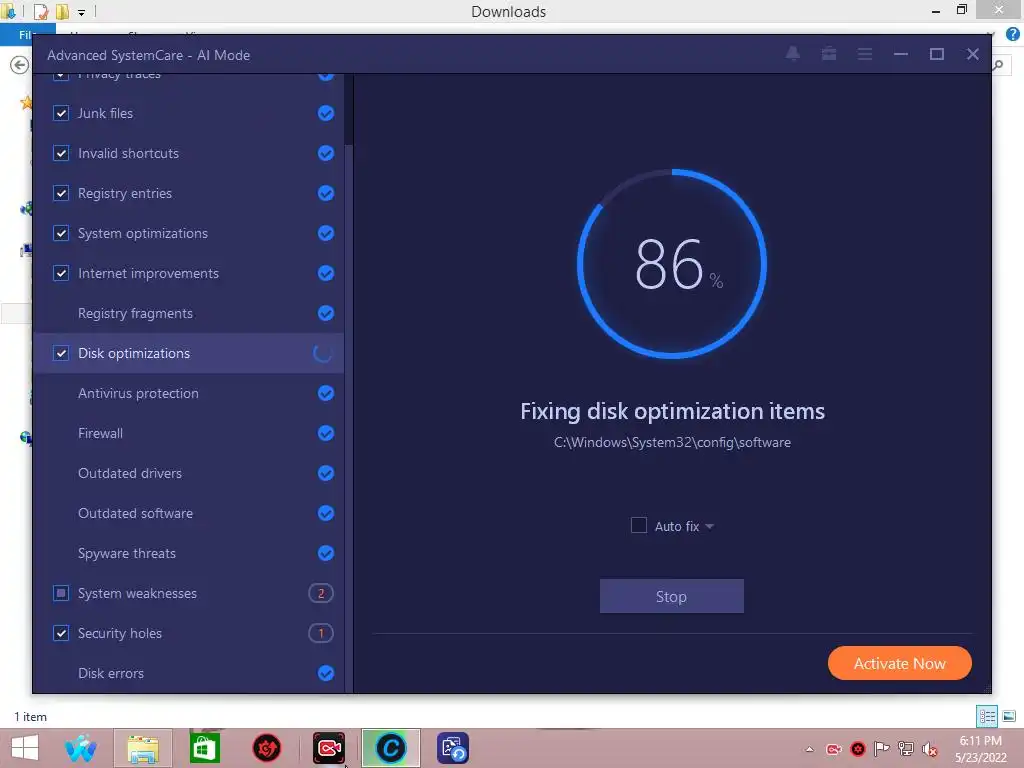The width and height of the screenshot is (1024, 768).
Task: Uncheck the System optimizations checkbox
Action: (x=61, y=233)
